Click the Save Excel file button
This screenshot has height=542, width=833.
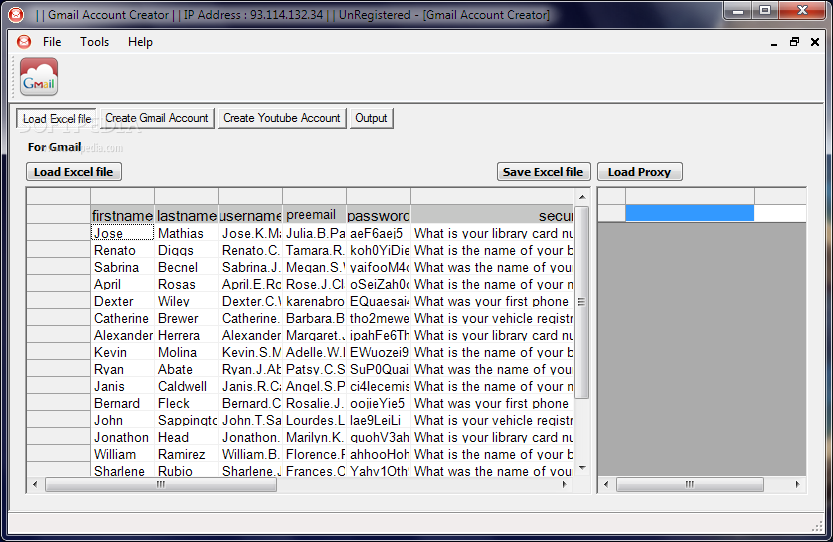click(543, 172)
